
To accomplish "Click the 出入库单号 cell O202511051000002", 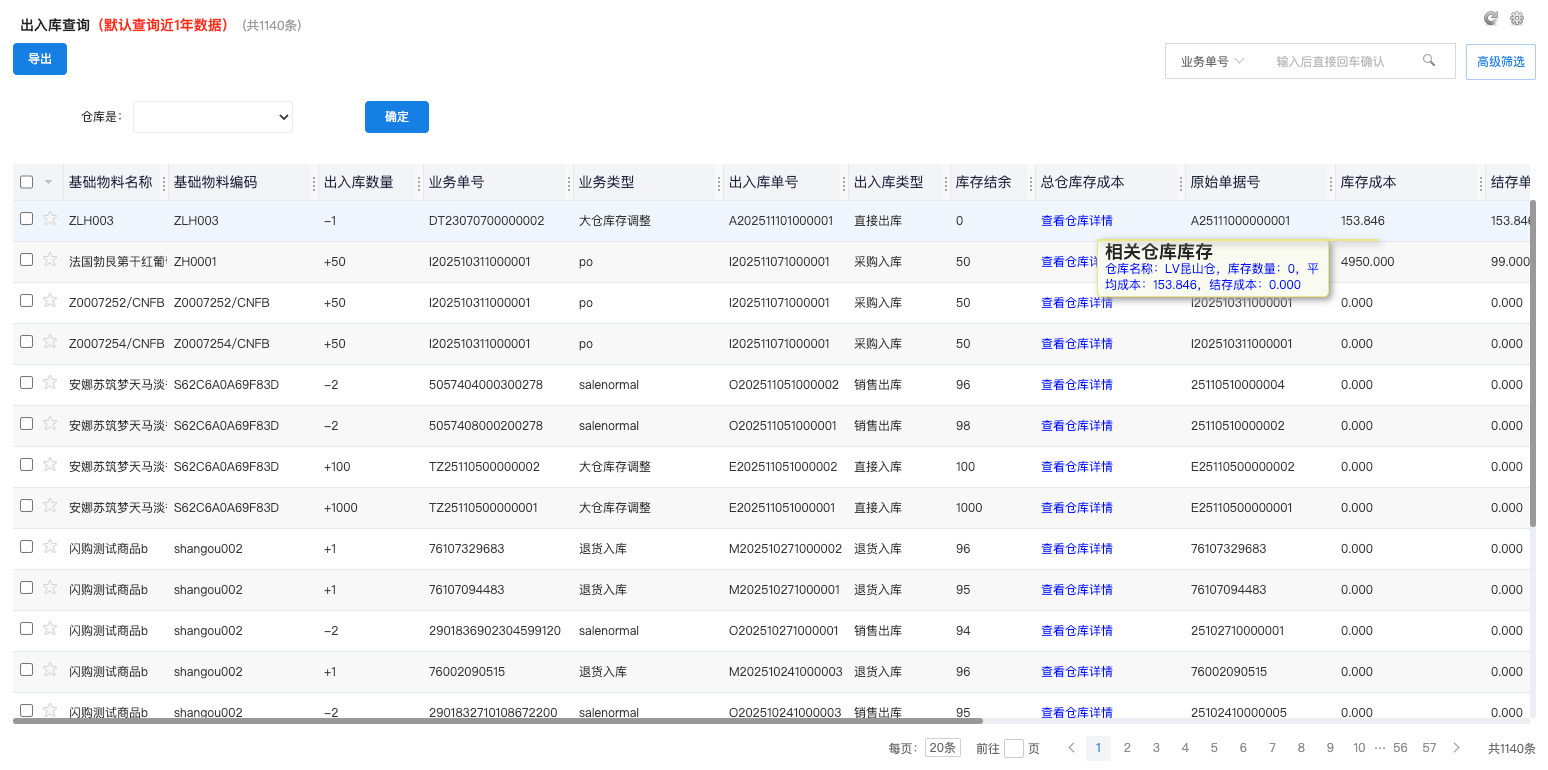I will click(x=784, y=385).
